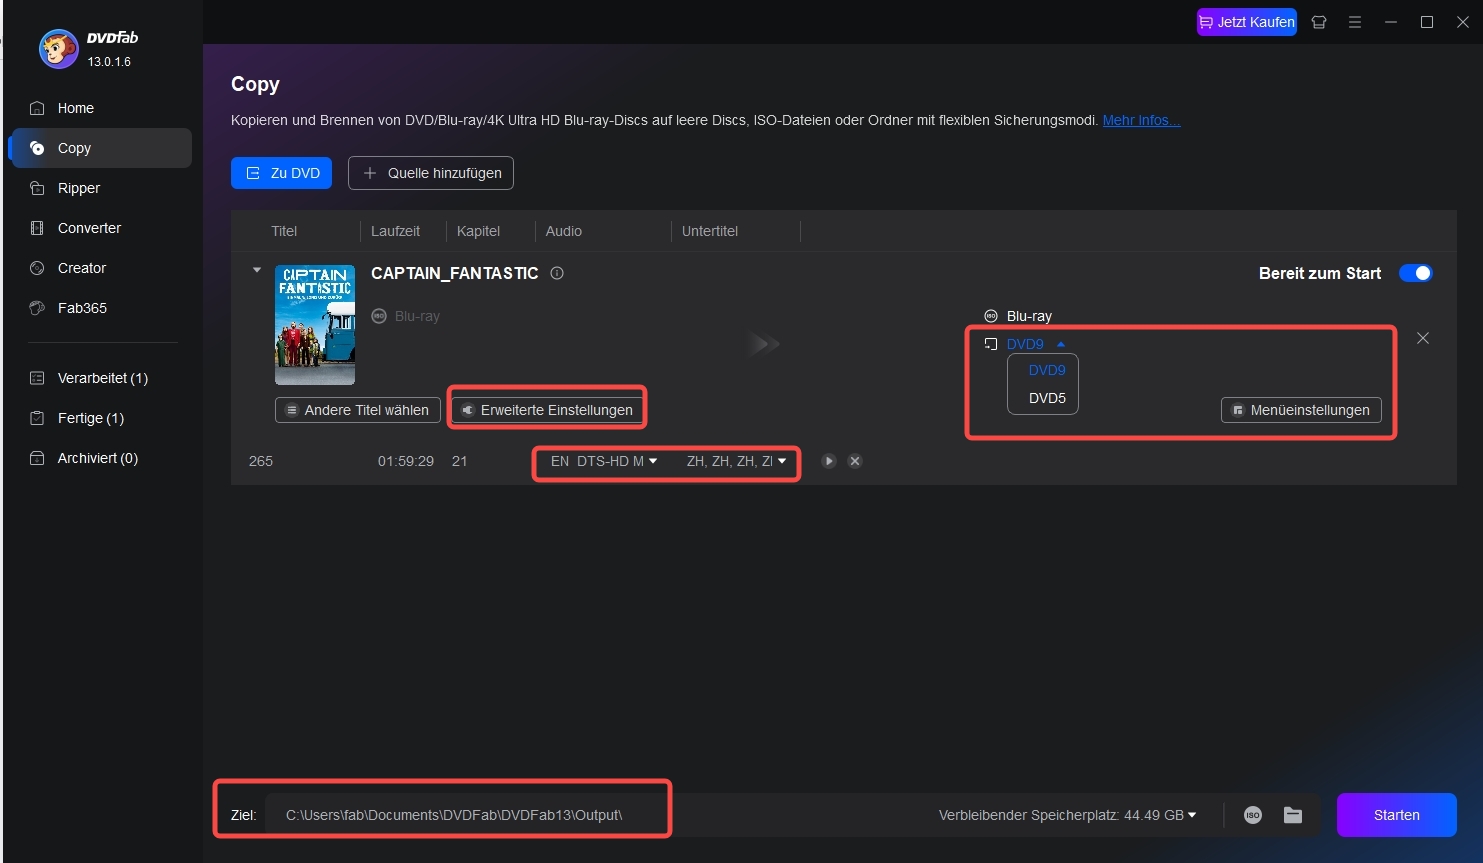Minimize the DVDFab window

(1391, 22)
